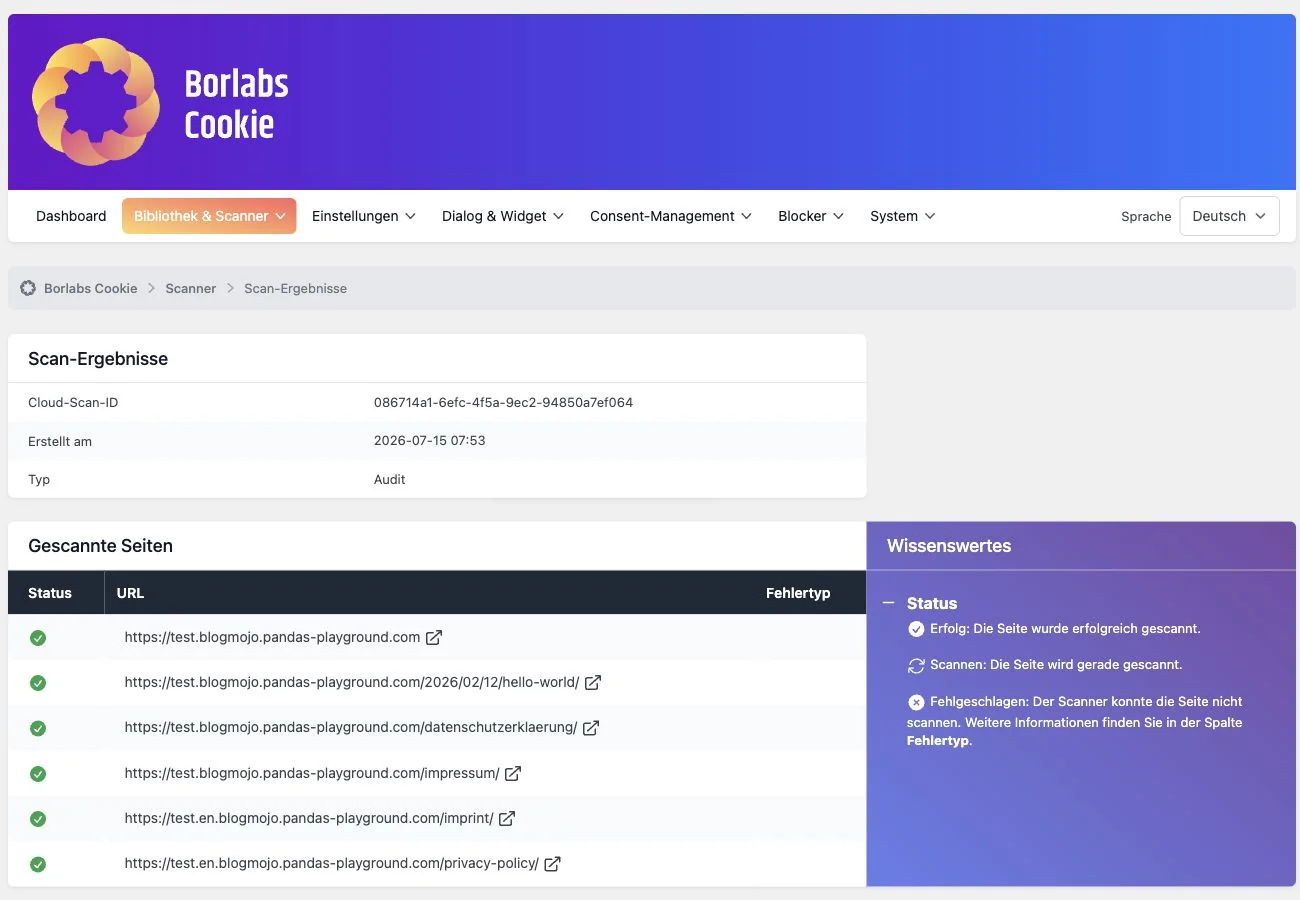The width and height of the screenshot is (1300, 900).
Task: Click green success icon for homepage row
Action: point(38,638)
